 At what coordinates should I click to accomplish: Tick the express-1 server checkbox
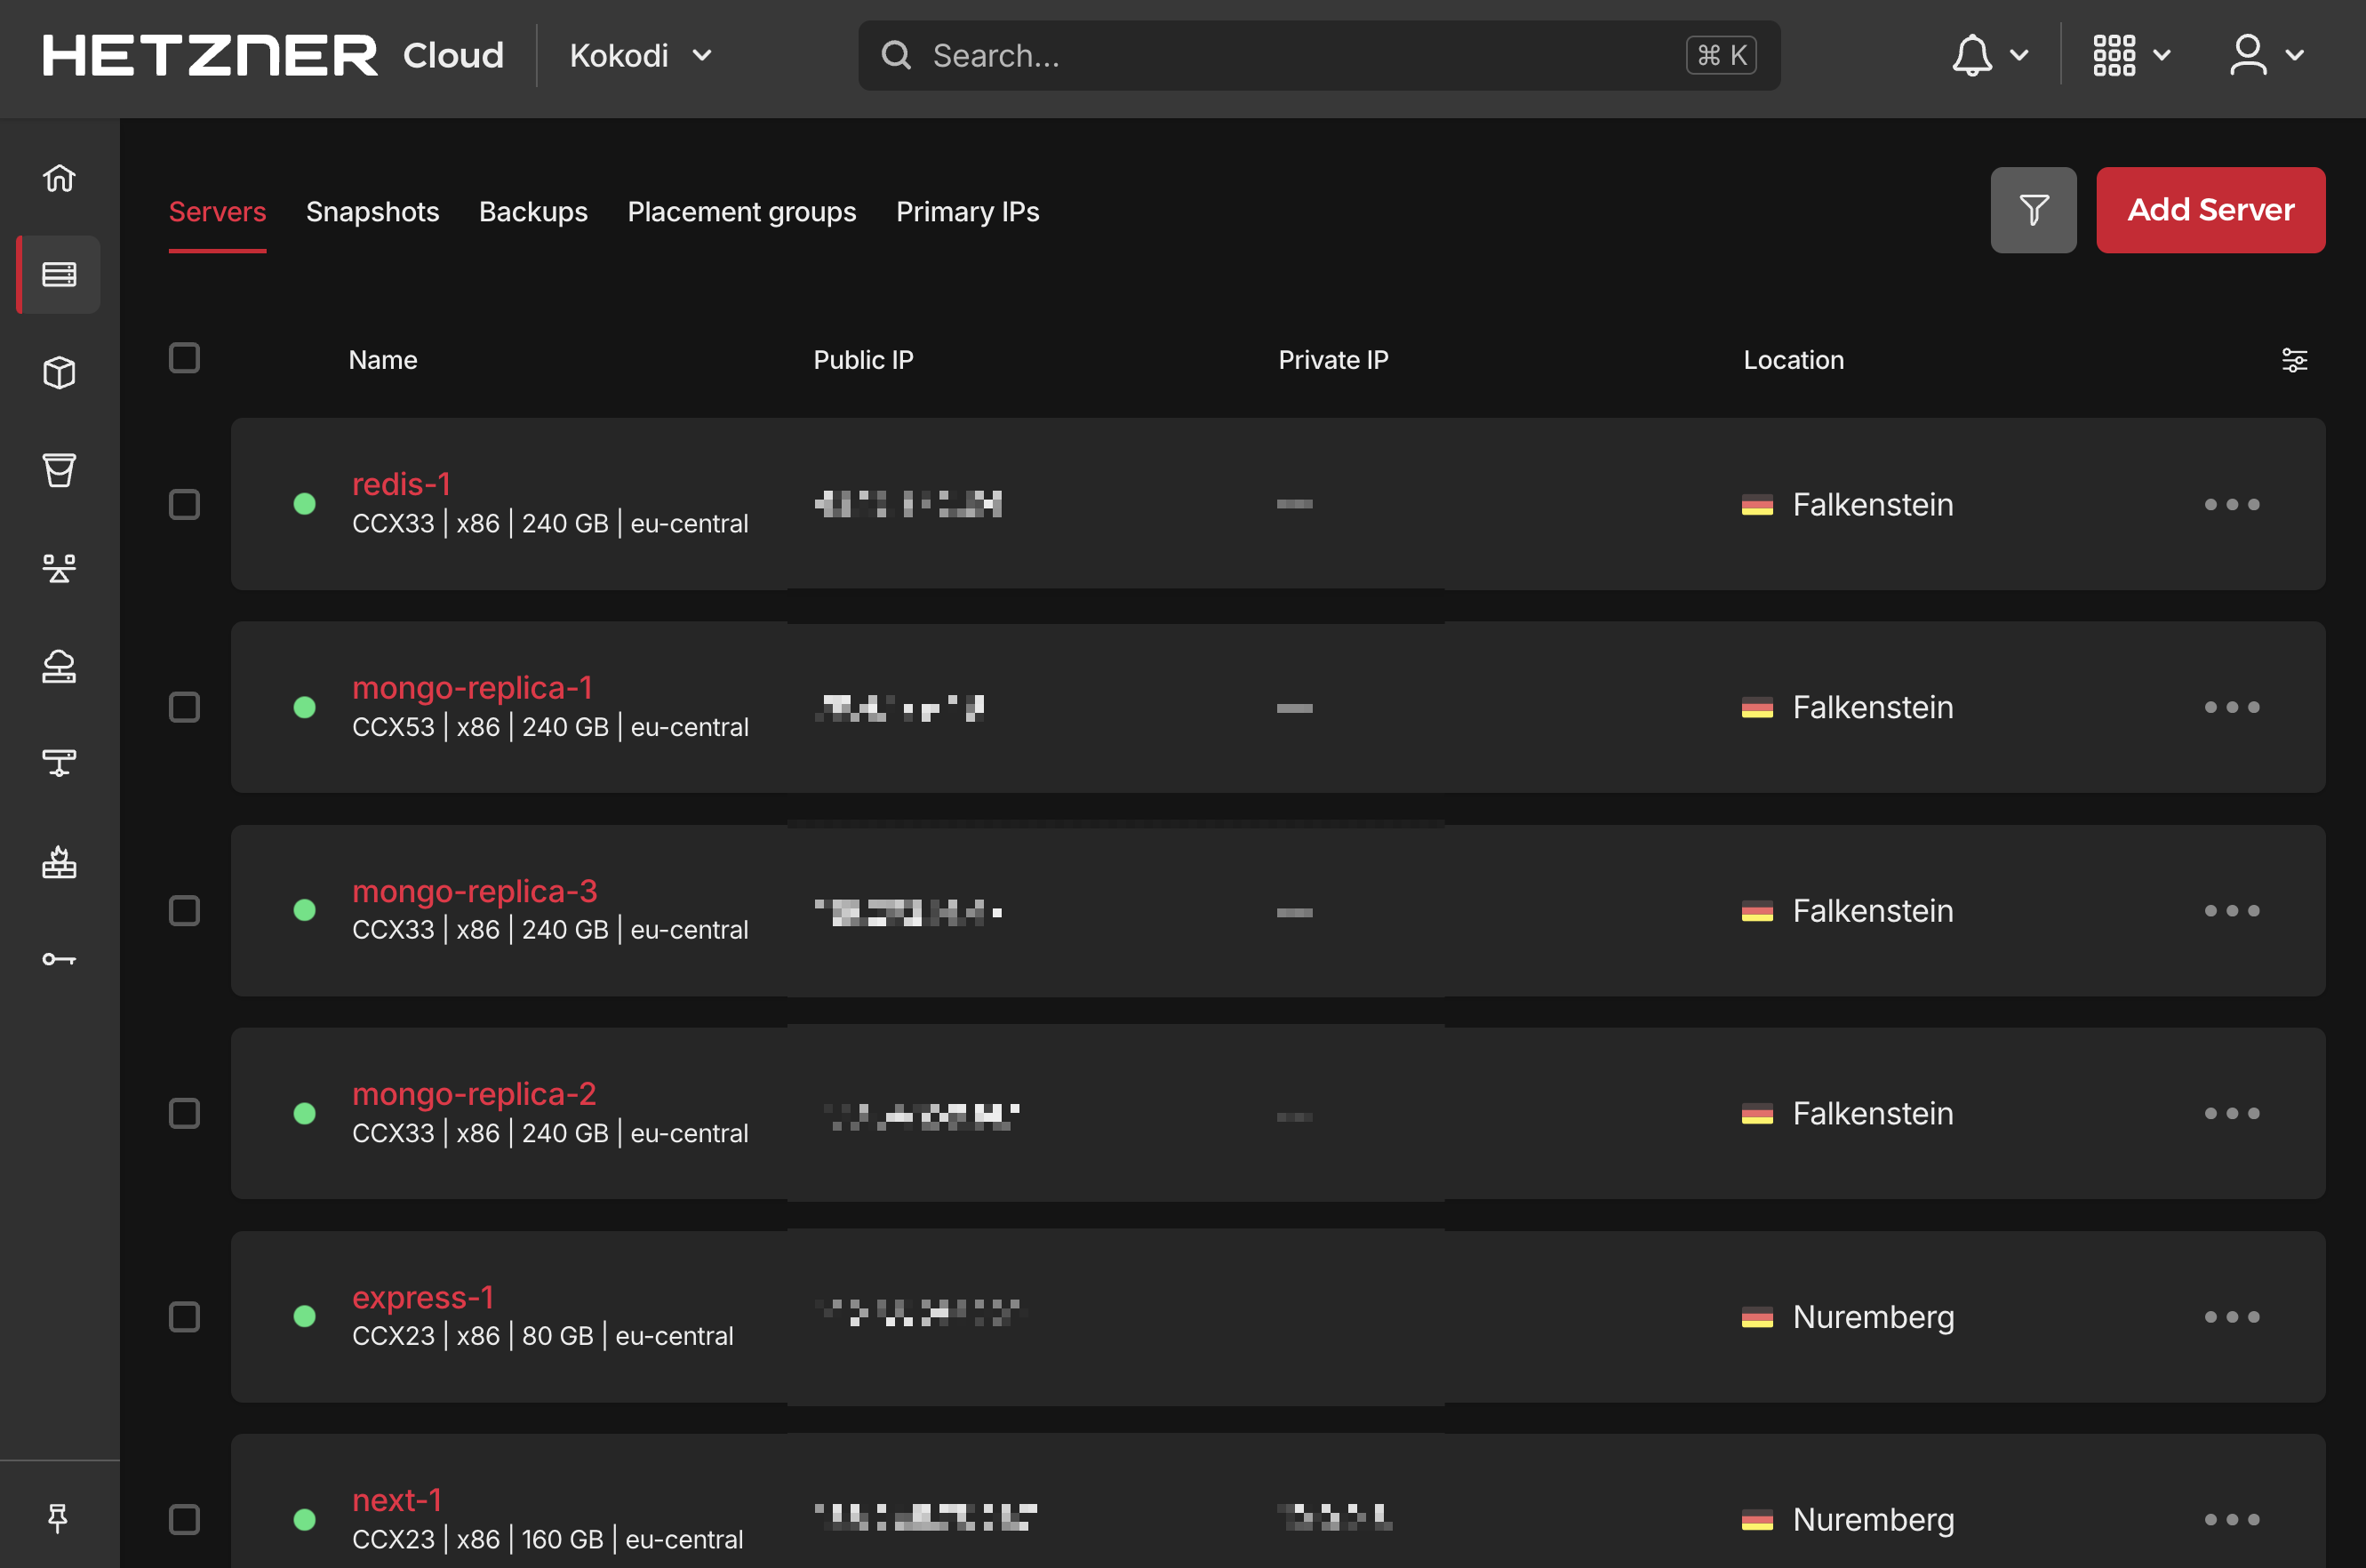184,1317
